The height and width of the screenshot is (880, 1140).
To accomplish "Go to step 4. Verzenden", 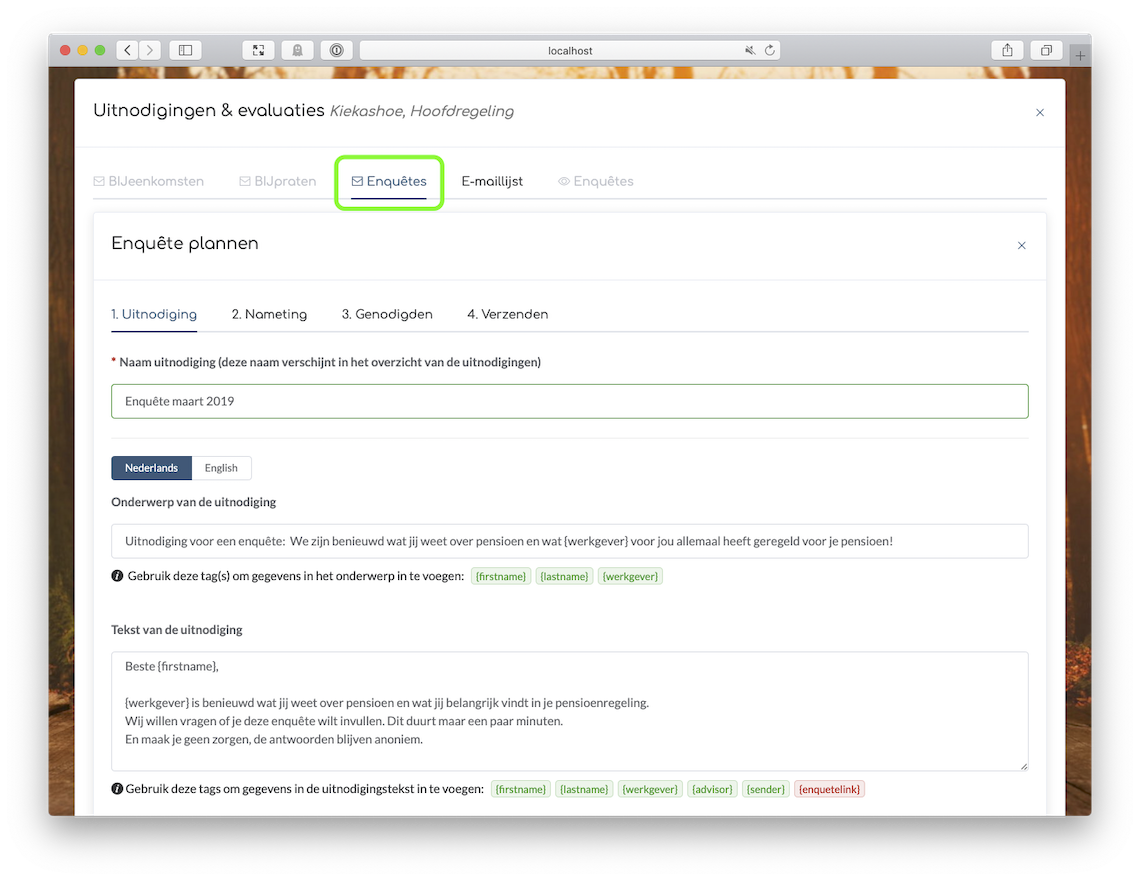I will [507, 314].
